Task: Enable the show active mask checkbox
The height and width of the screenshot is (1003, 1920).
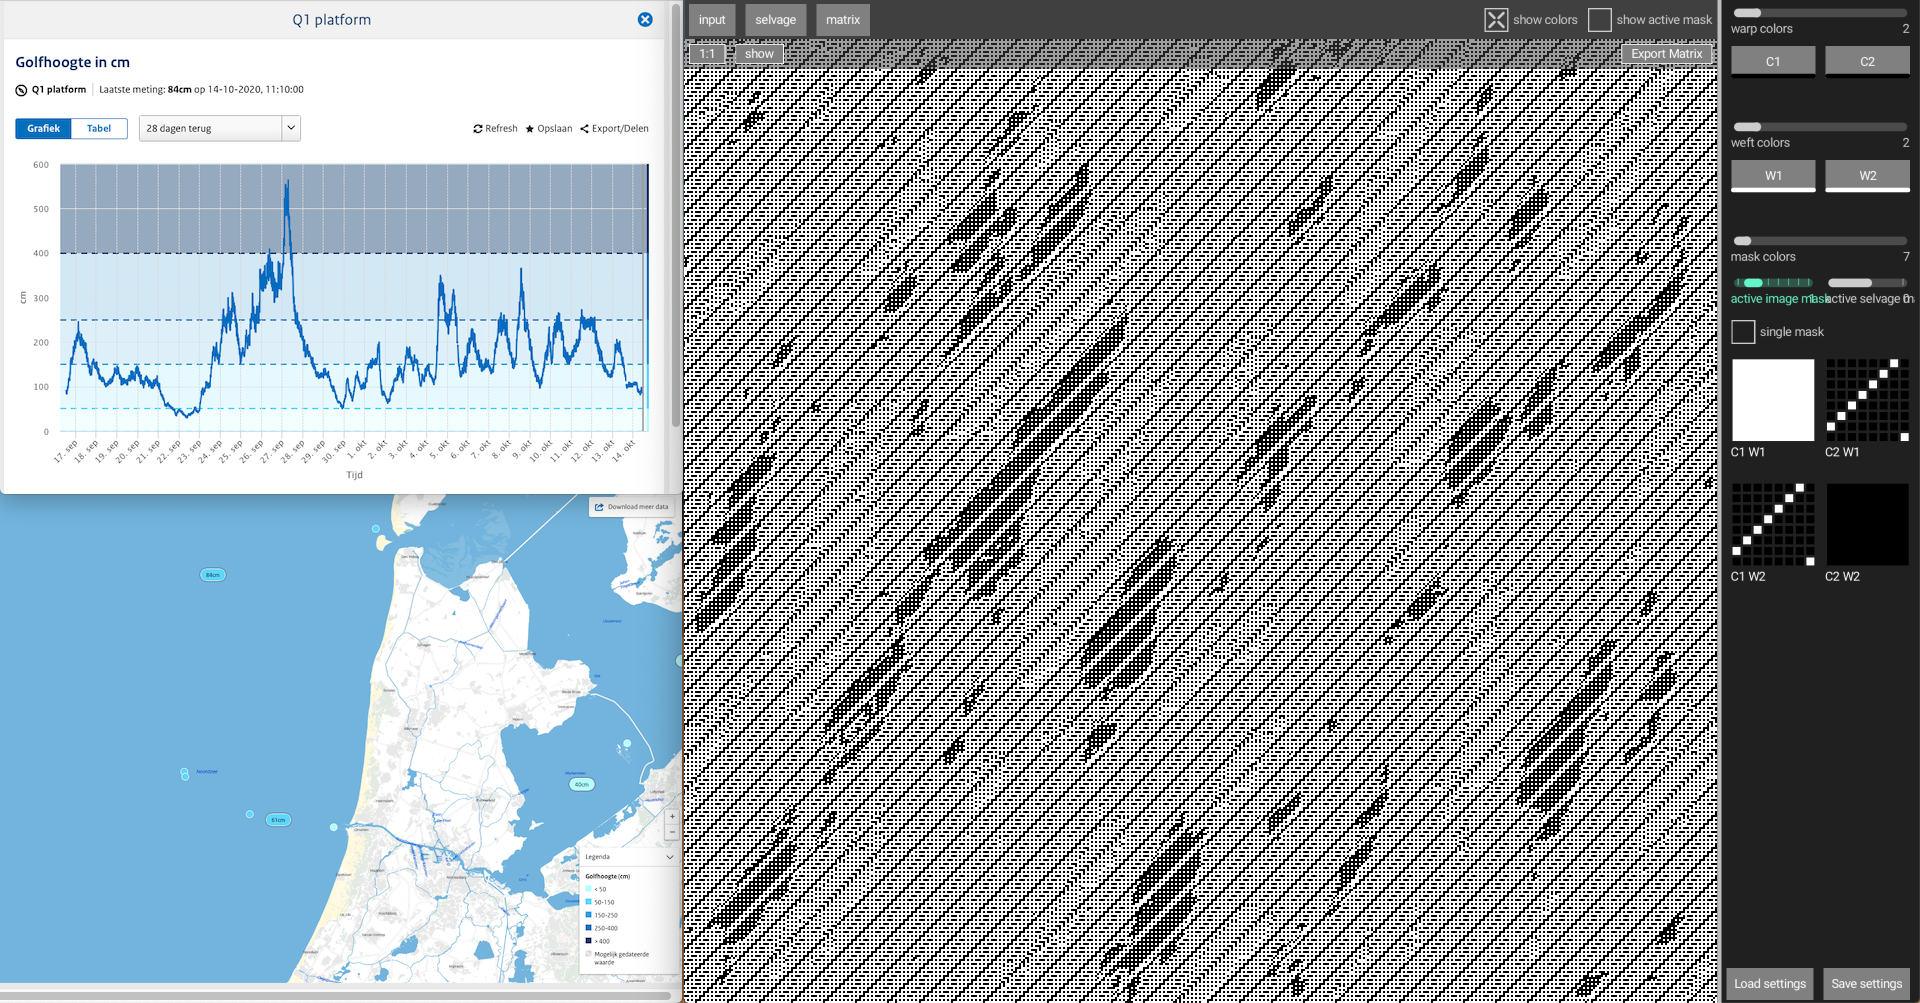Action: pyautogui.click(x=1600, y=20)
